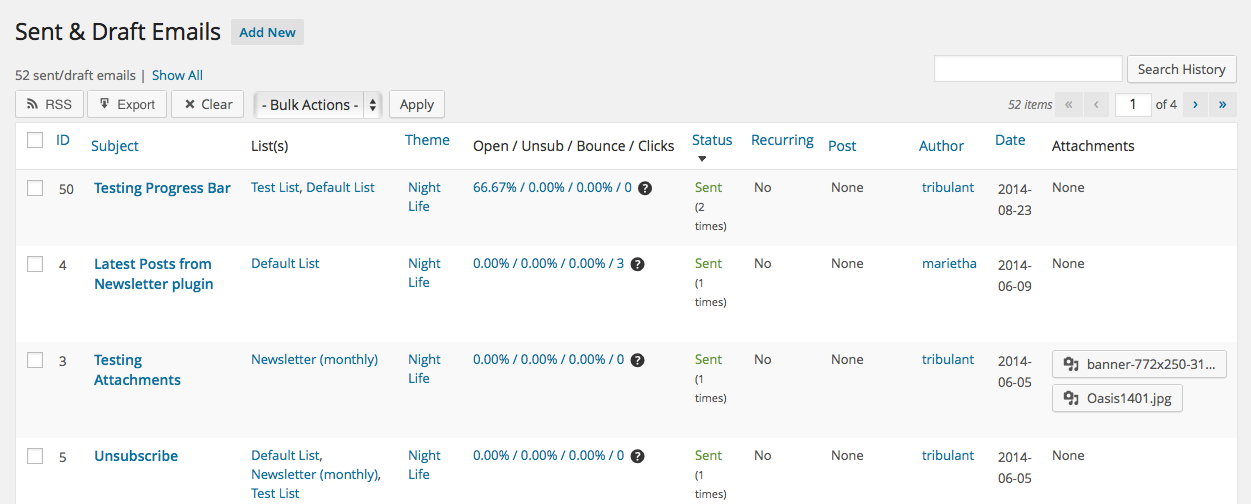Screen dimensions: 1251x504
Task: Select the Unsubscribe email row checkbox
Action: [x=35, y=456]
